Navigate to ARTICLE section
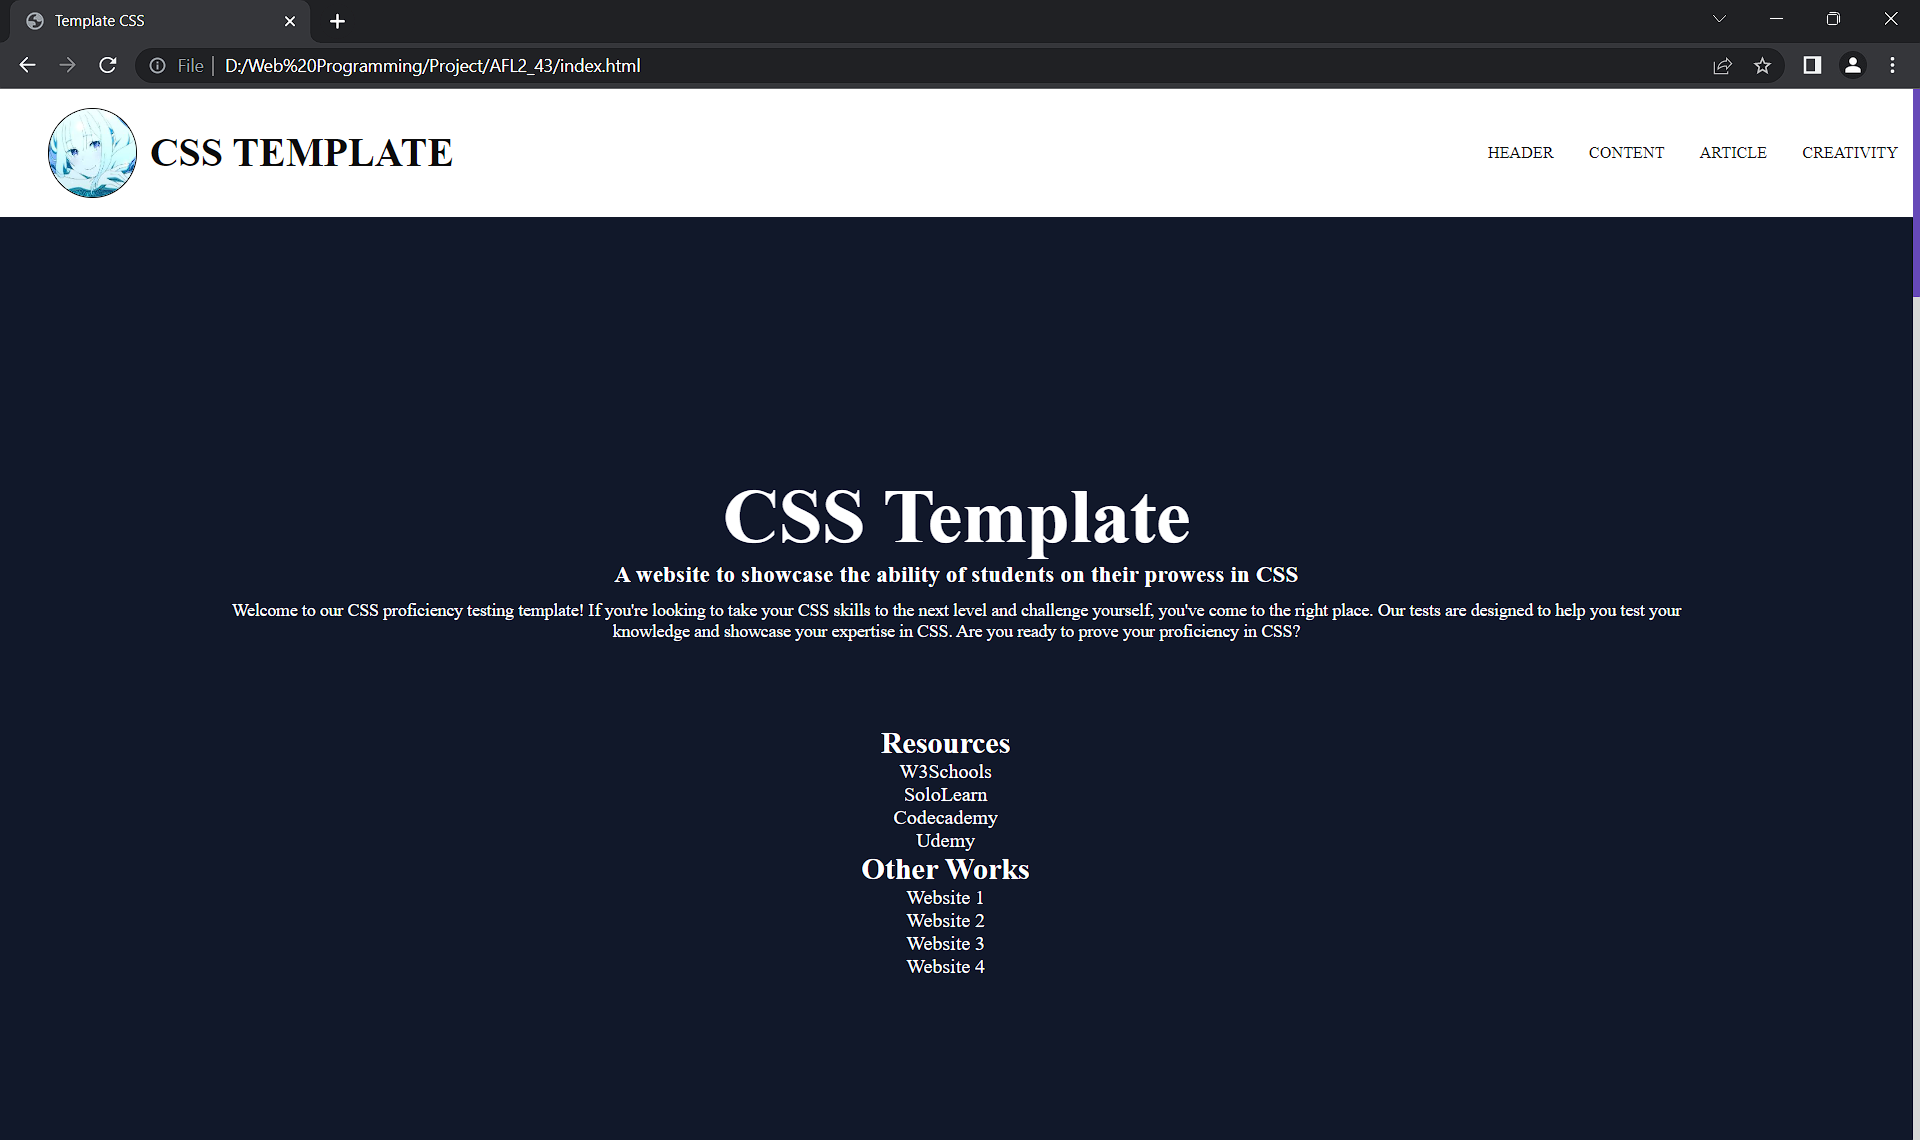This screenshot has width=1920, height=1140. tap(1732, 153)
